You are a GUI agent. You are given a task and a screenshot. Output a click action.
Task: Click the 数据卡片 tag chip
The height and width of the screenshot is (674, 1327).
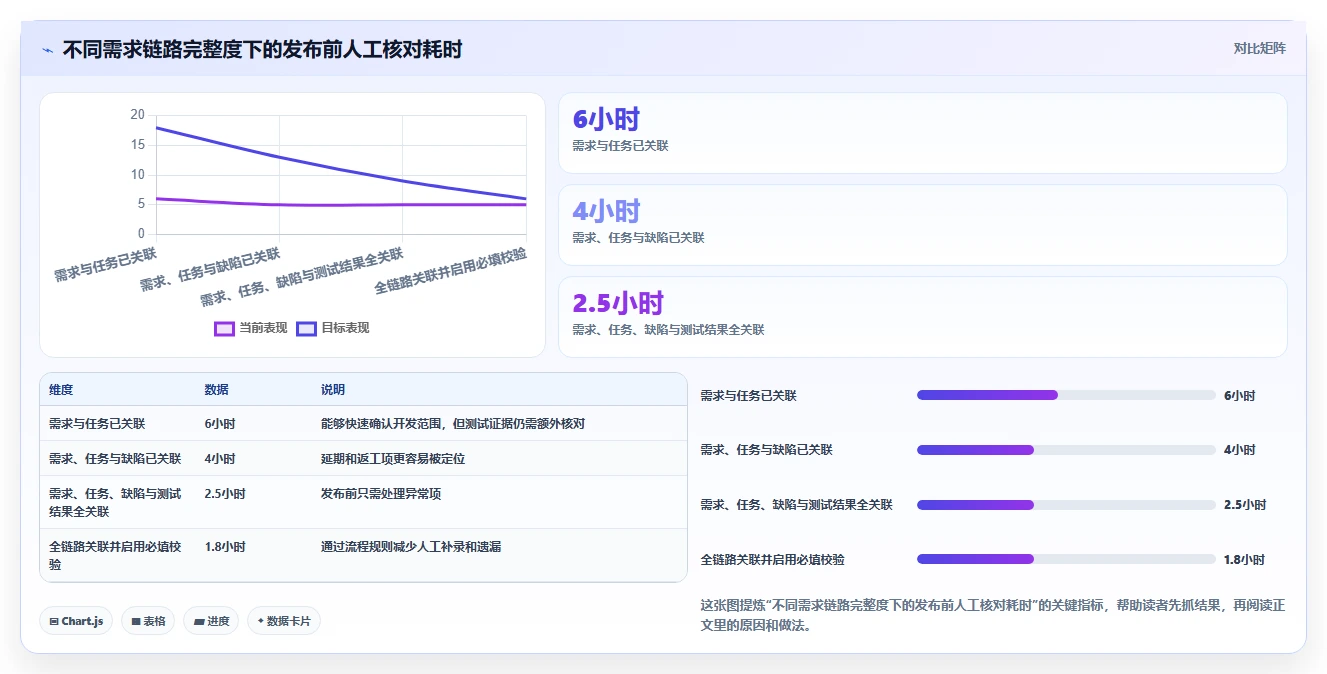point(284,621)
